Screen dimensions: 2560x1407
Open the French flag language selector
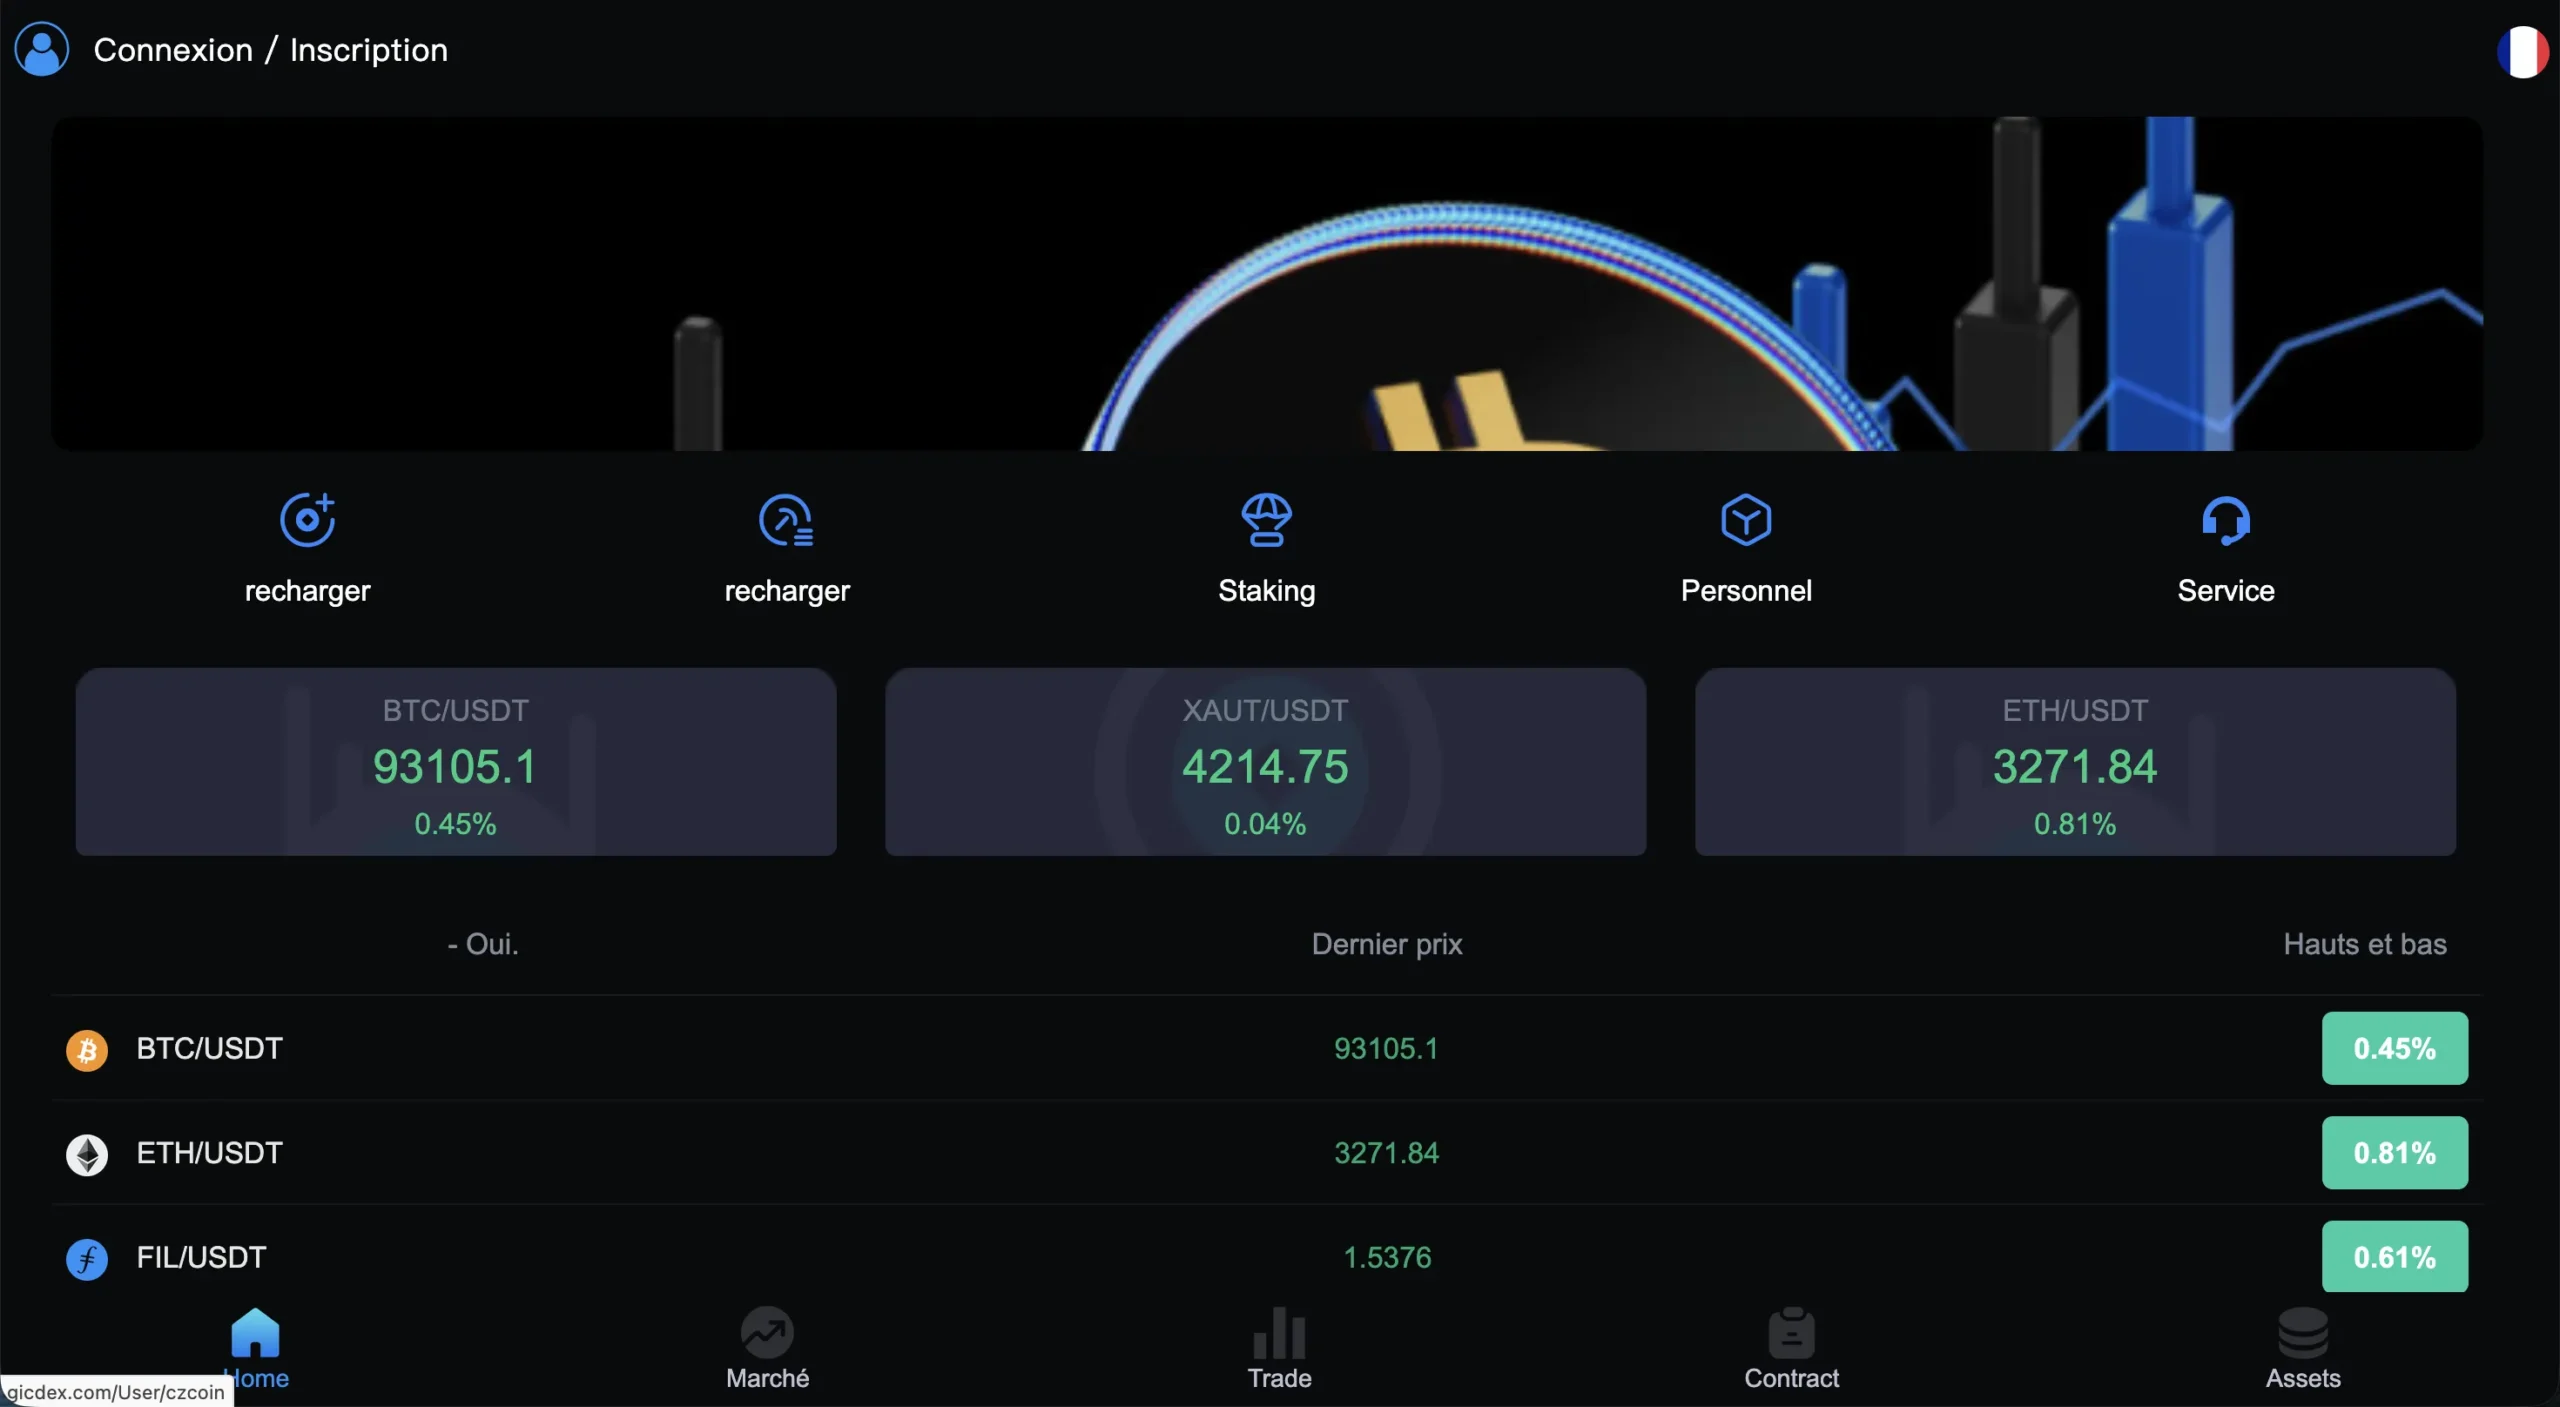point(2522,52)
